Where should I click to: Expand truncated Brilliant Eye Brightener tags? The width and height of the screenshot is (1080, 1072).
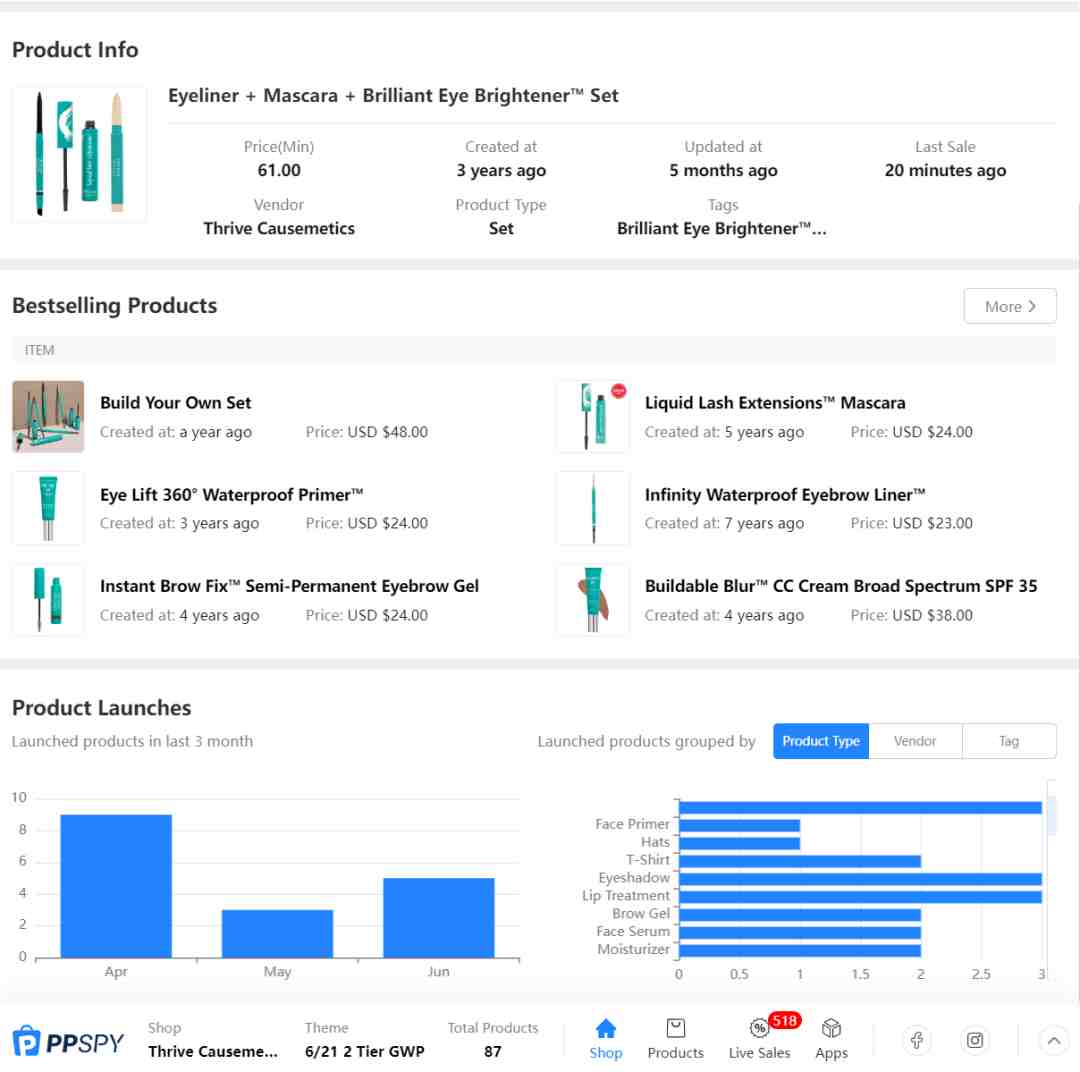[x=721, y=229]
